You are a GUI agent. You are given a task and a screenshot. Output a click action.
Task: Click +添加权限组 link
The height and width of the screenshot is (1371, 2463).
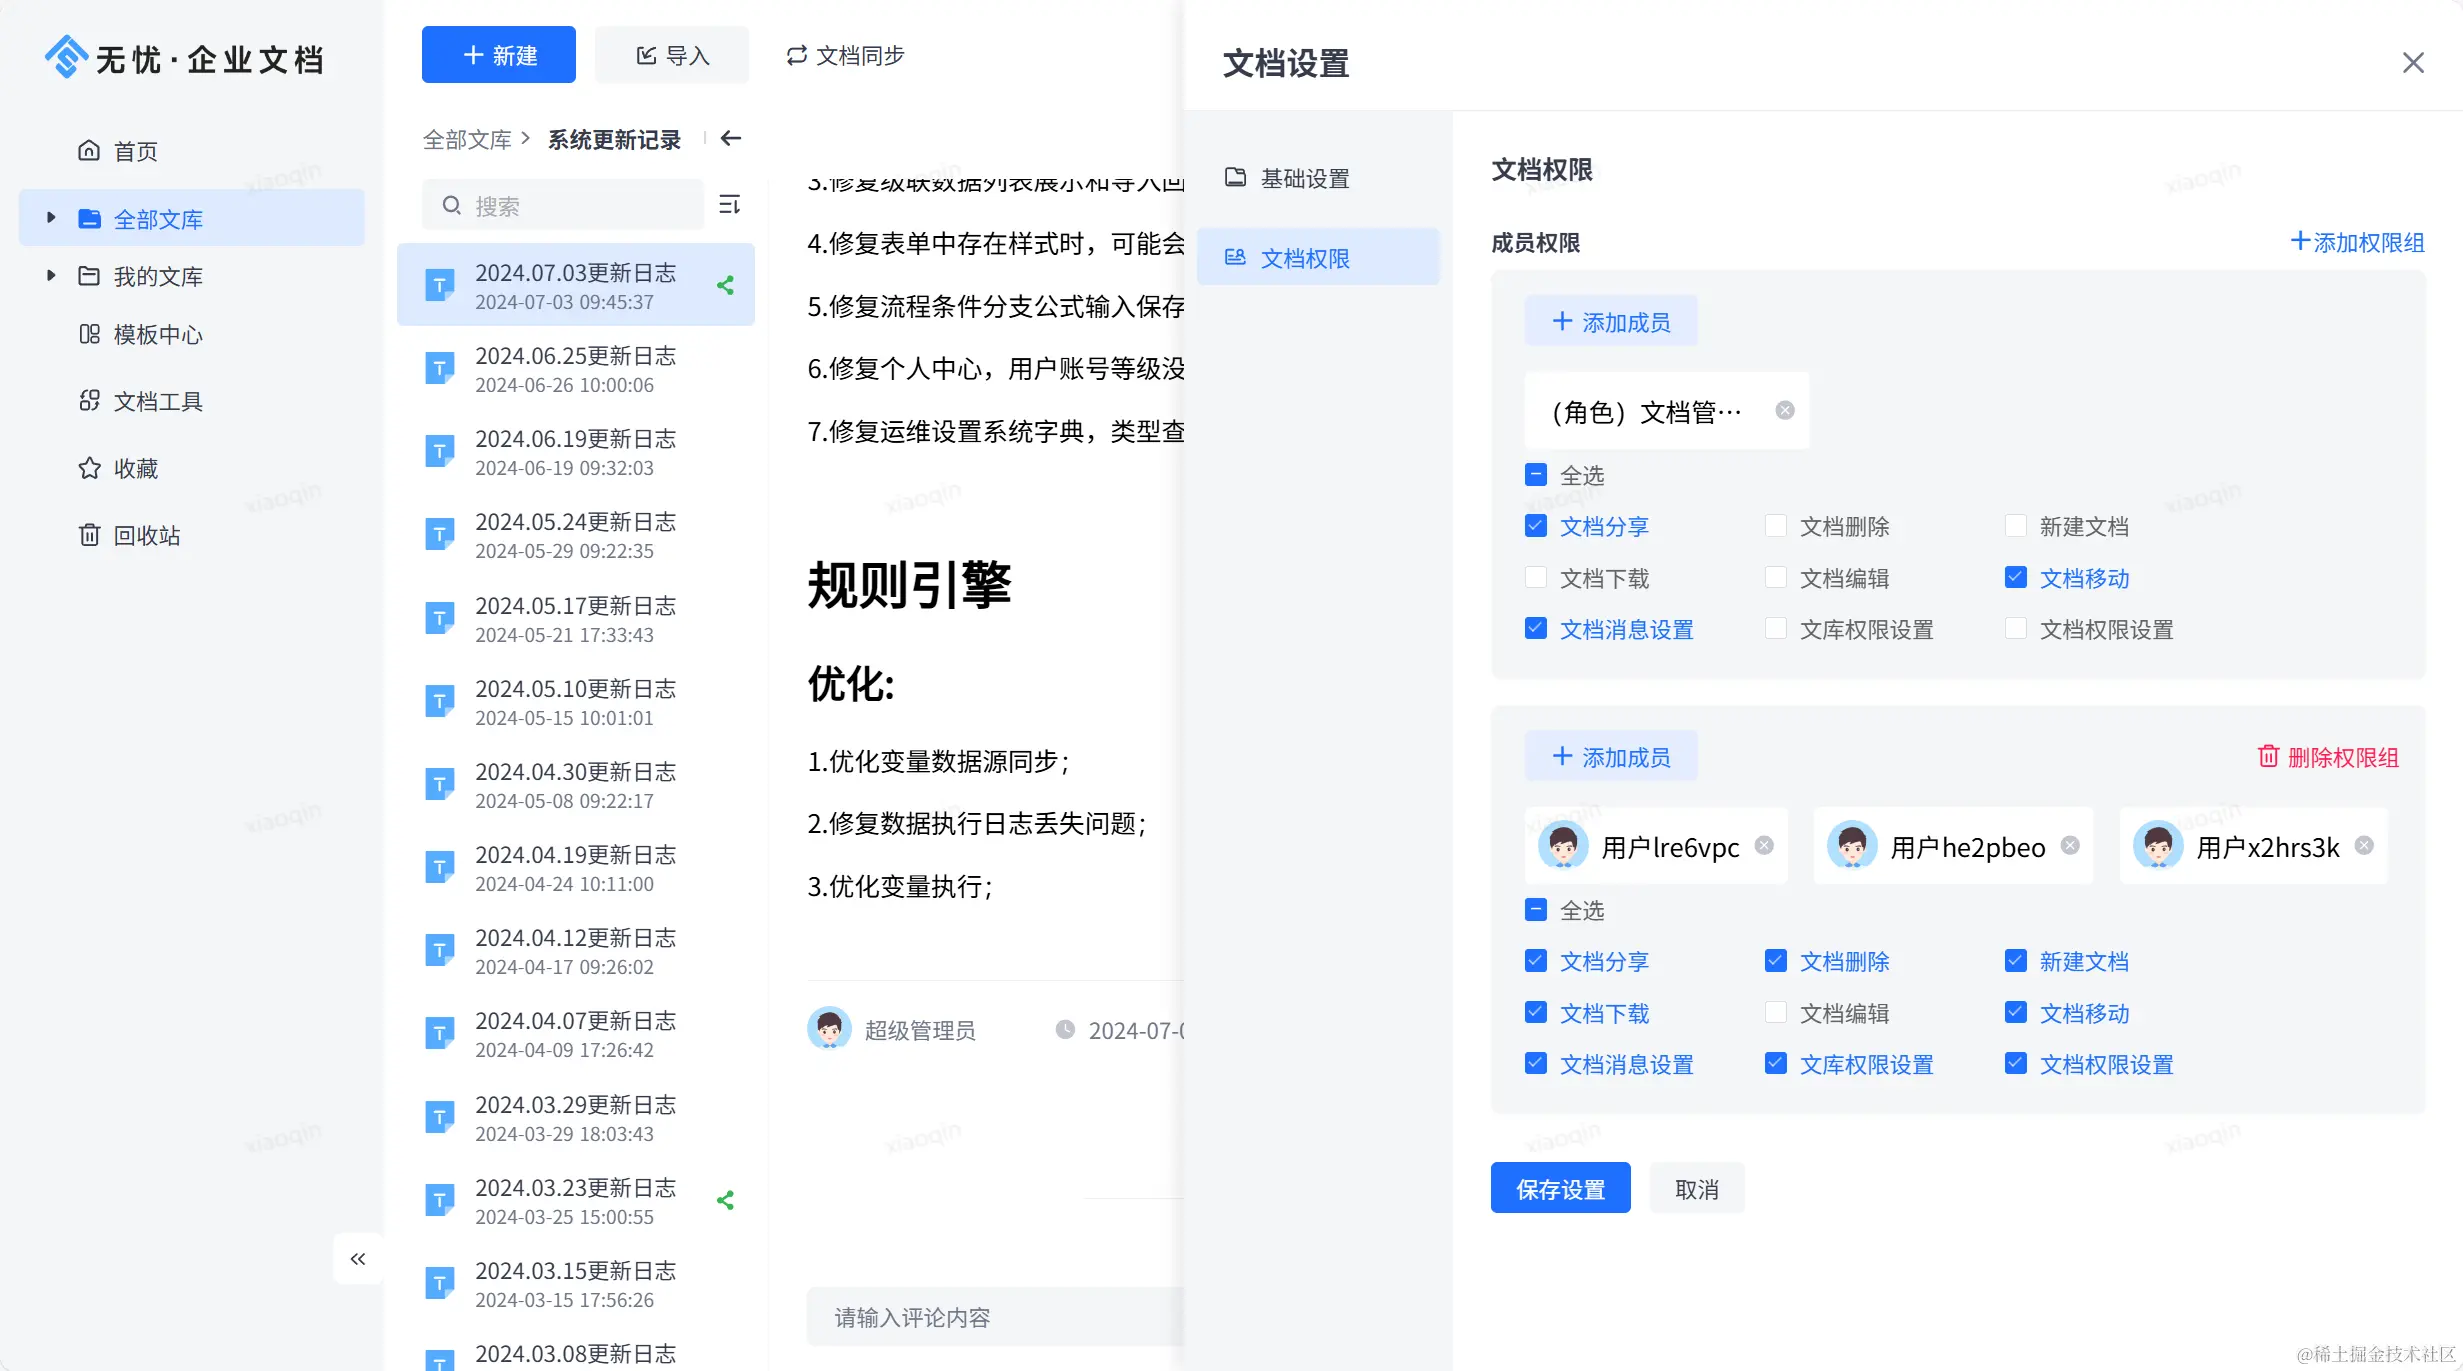coord(2357,242)
